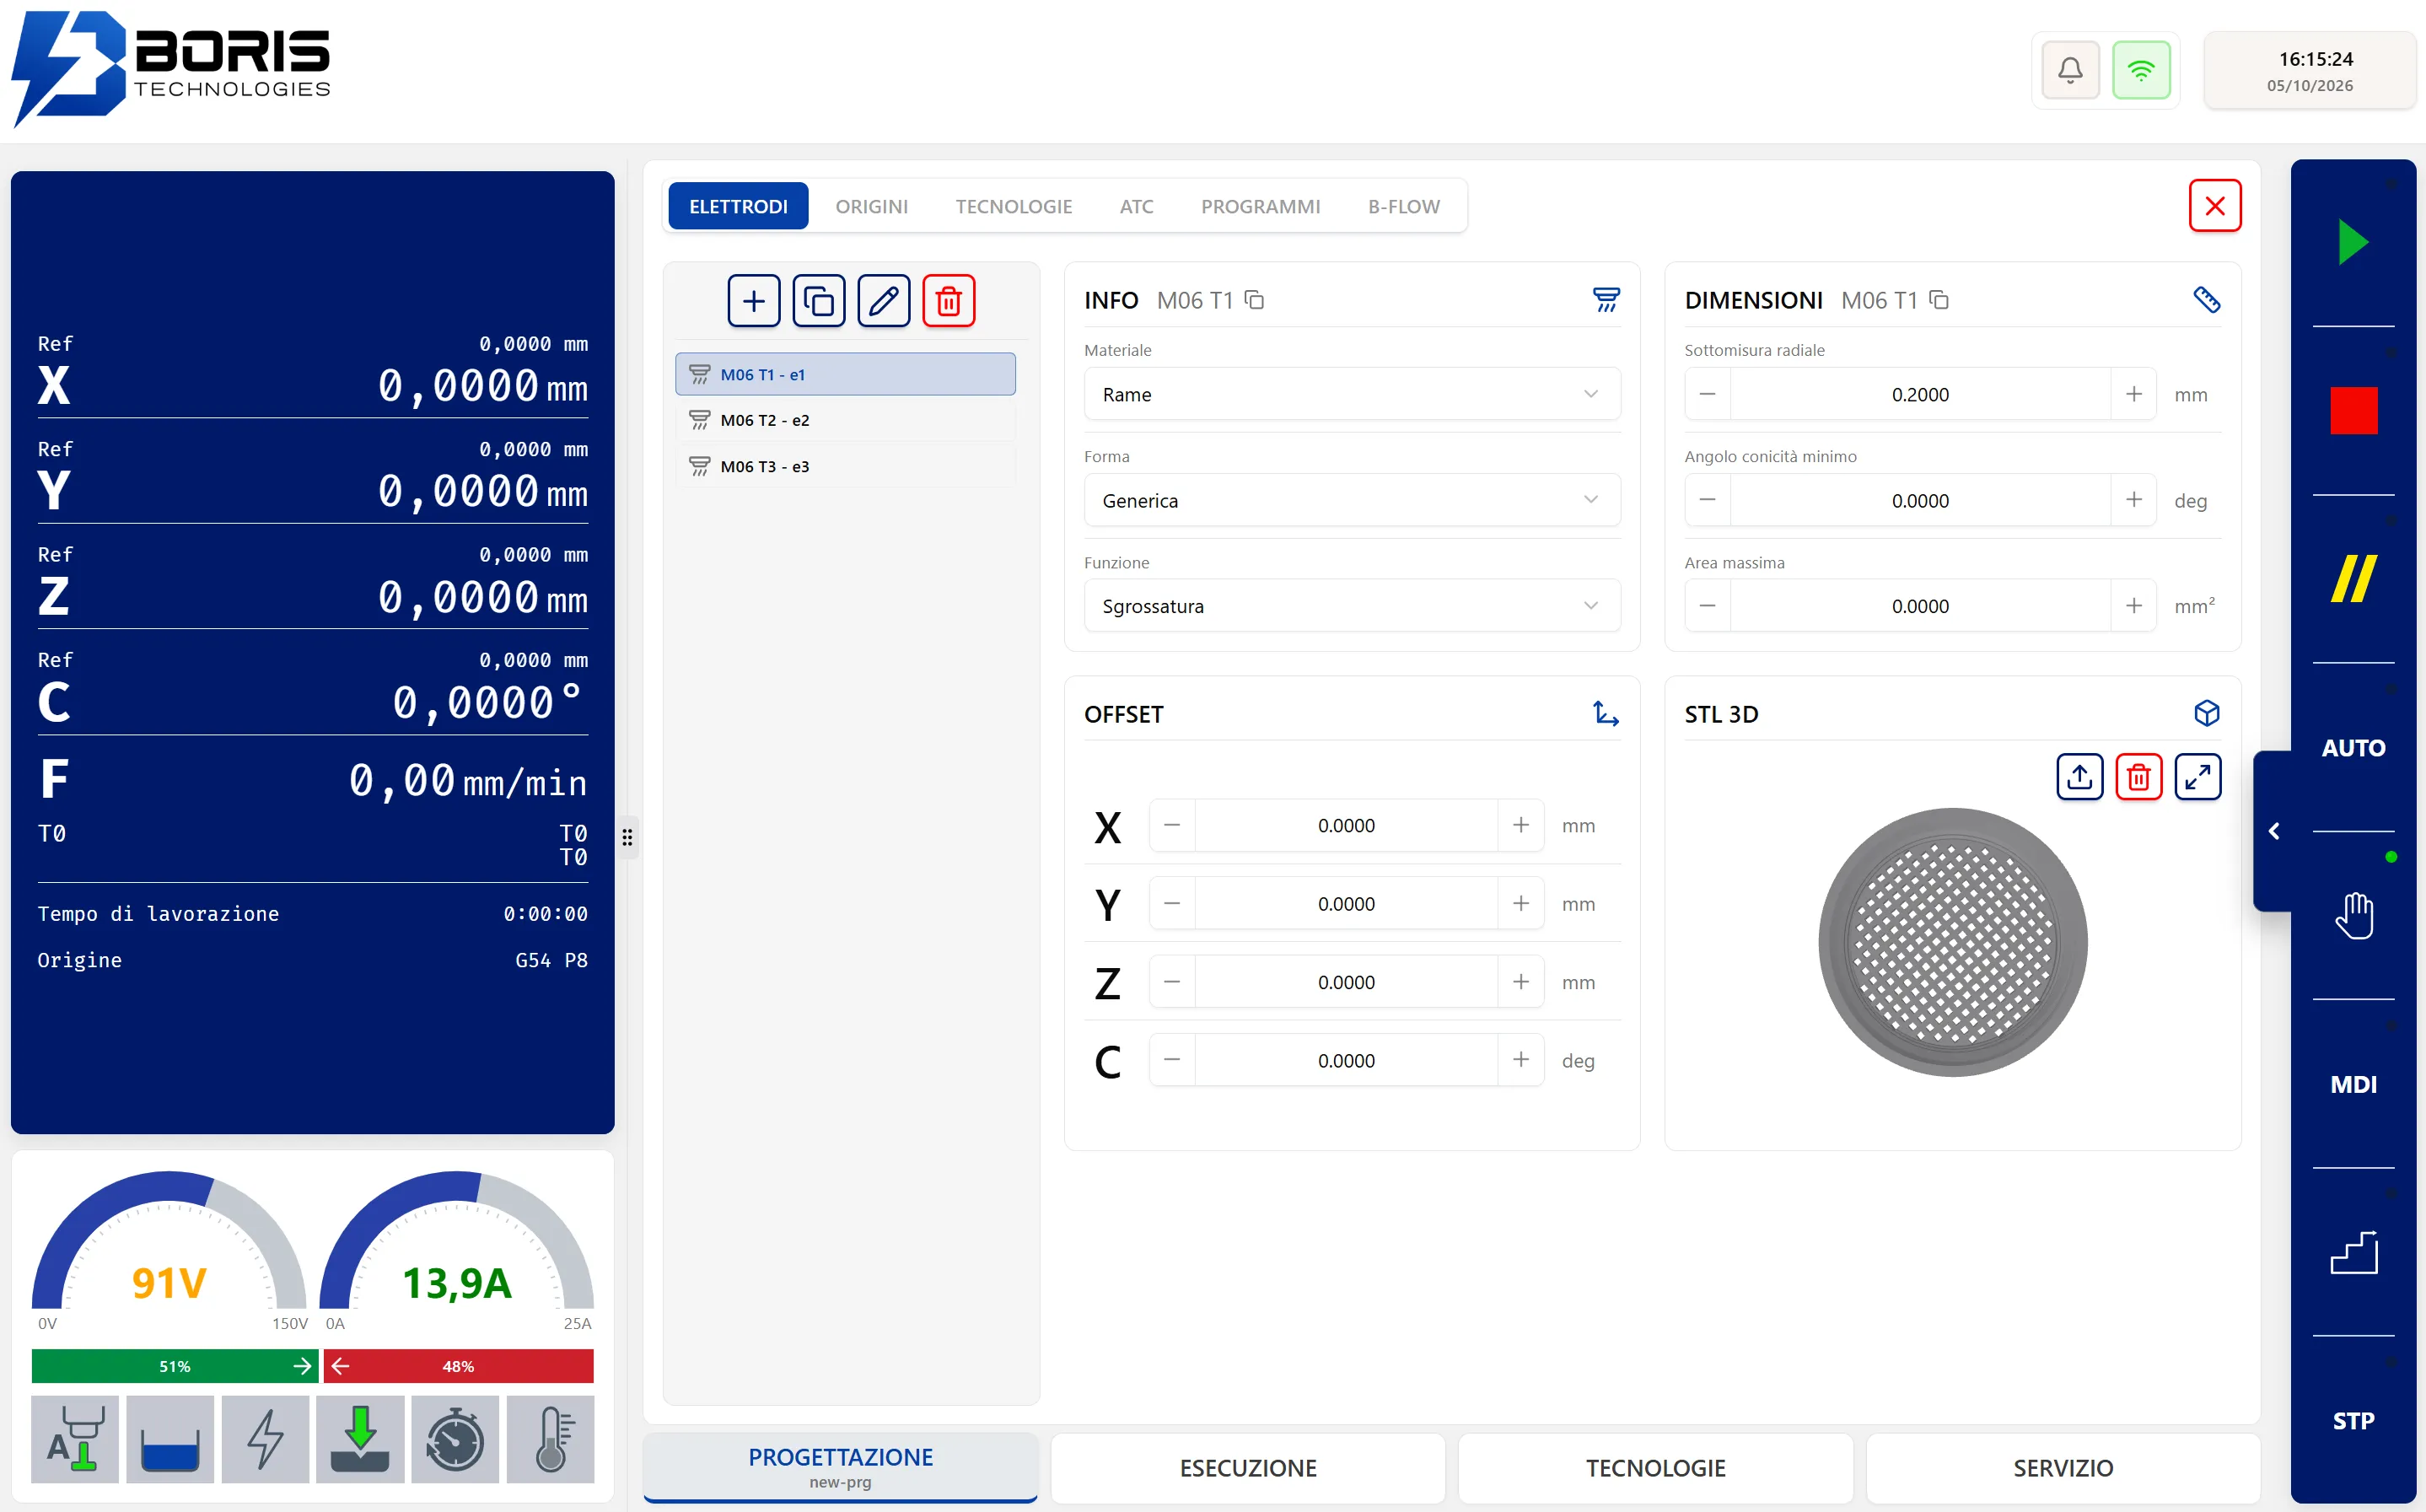Copy the DIMENSIONI M06 T1 settings
Screen dimensions: 2426x1512
(1938, 300)
